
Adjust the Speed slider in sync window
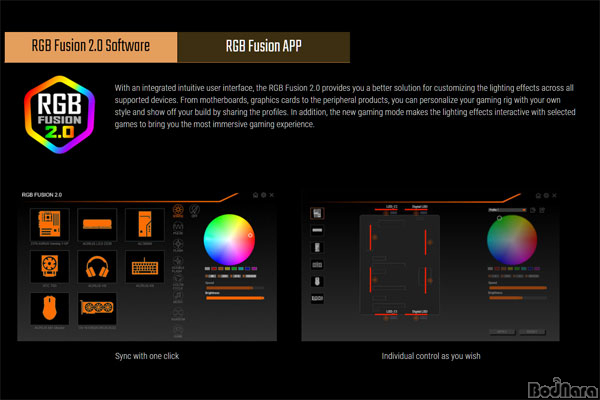point(235,287)
